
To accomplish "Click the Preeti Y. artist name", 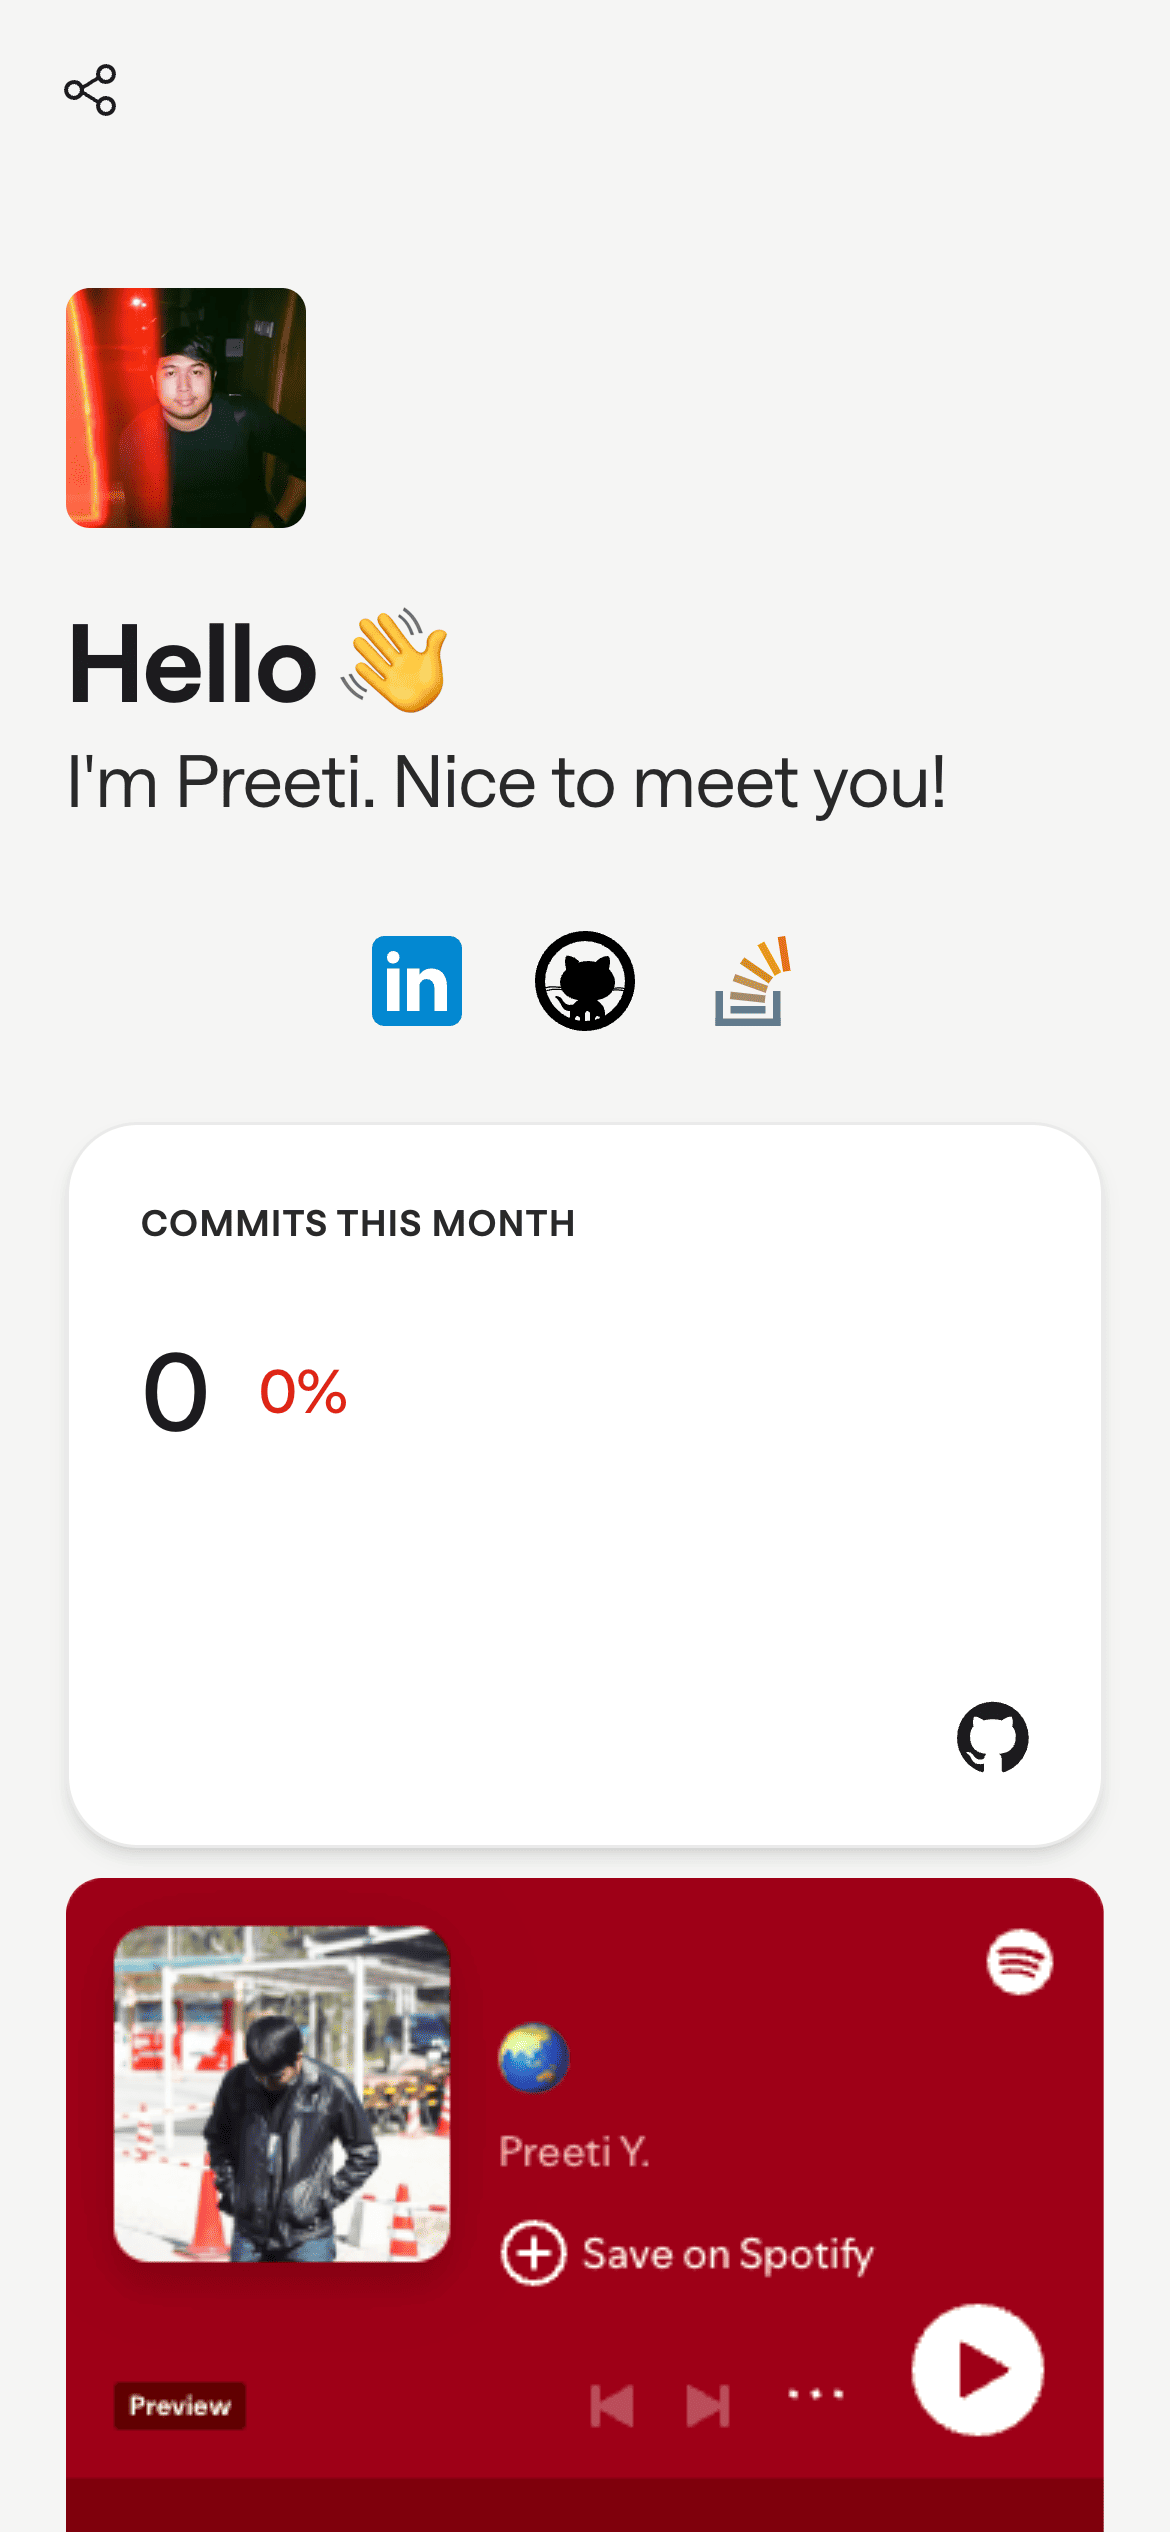I will coord(574,2151).
